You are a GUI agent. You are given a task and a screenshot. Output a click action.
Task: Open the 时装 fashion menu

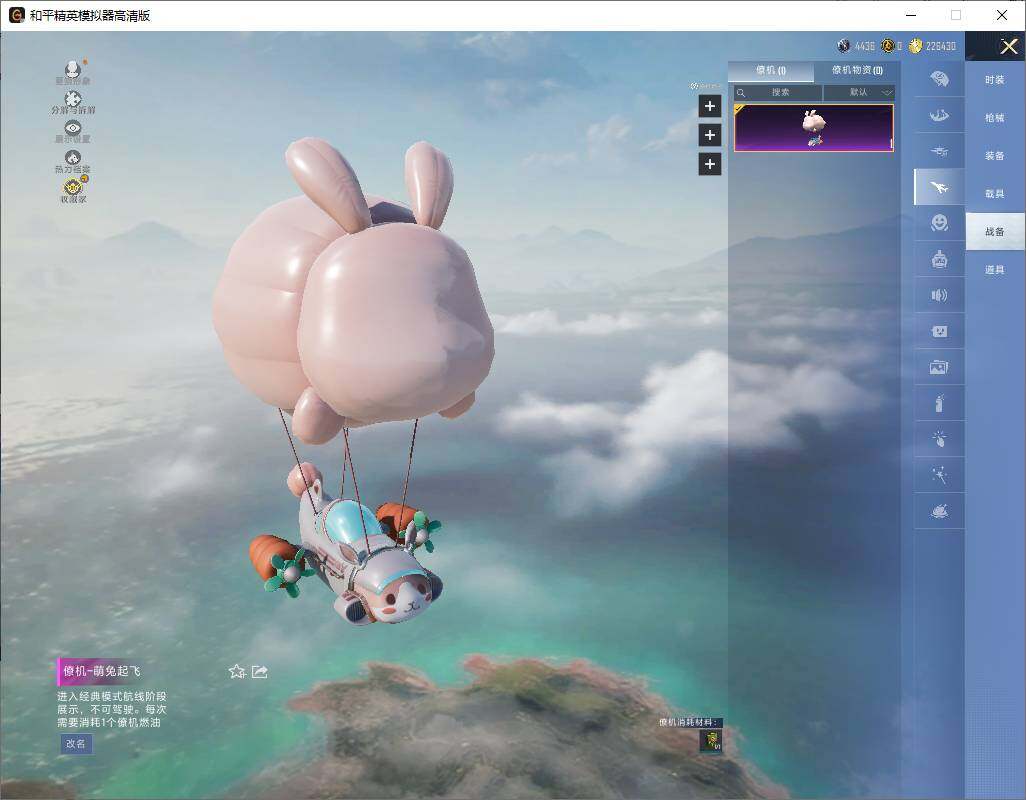pyautogui.click(x=995, y=80)
